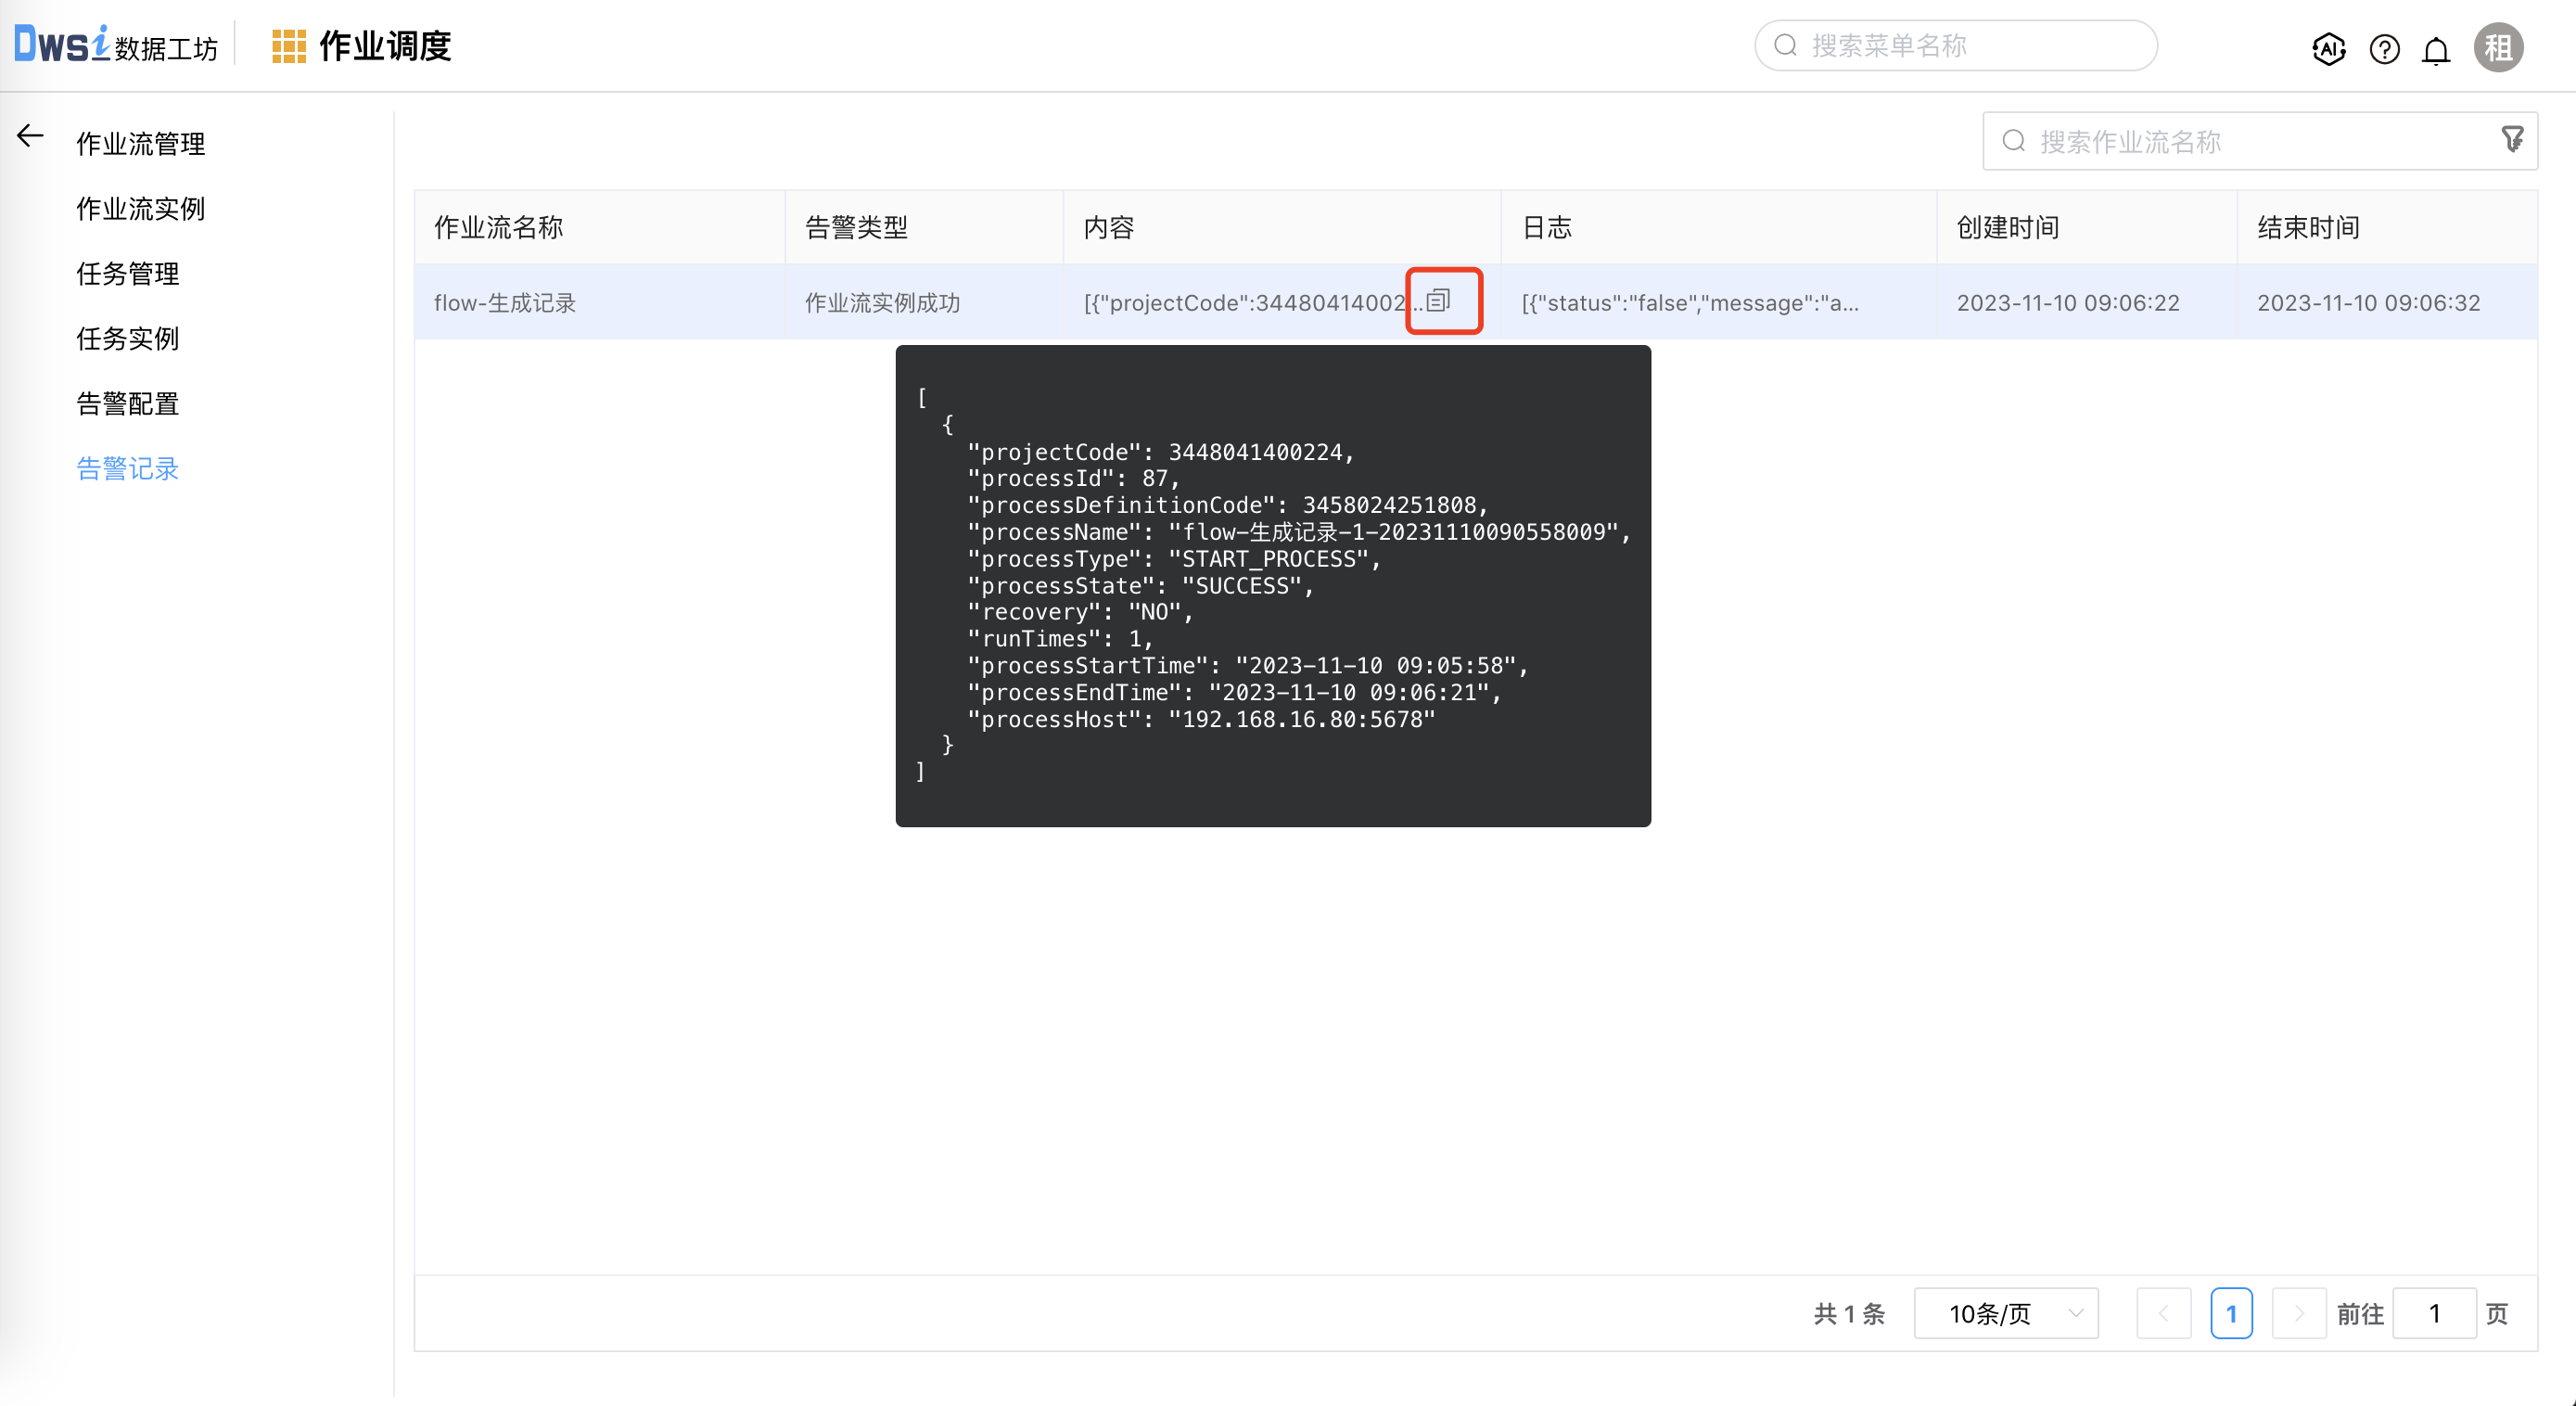The width and height of the screenshot is (2576, 1406).
Task: Click page number 1 button
Action: 2231,1313
